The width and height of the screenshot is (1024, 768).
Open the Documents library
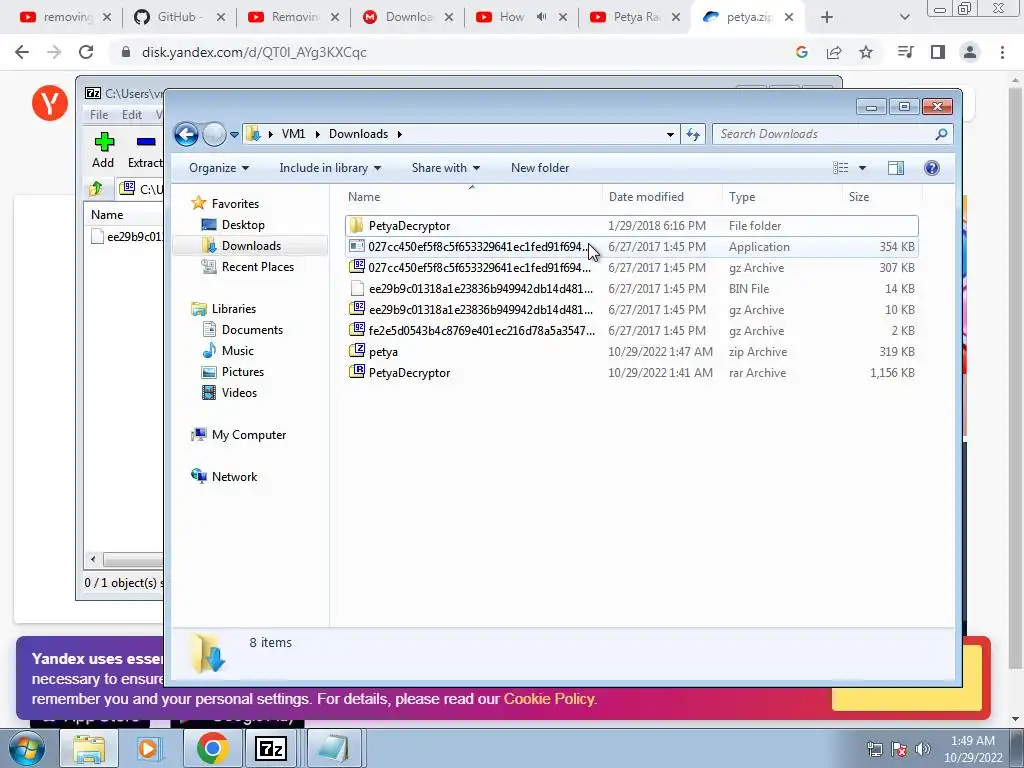click(252, 330)
